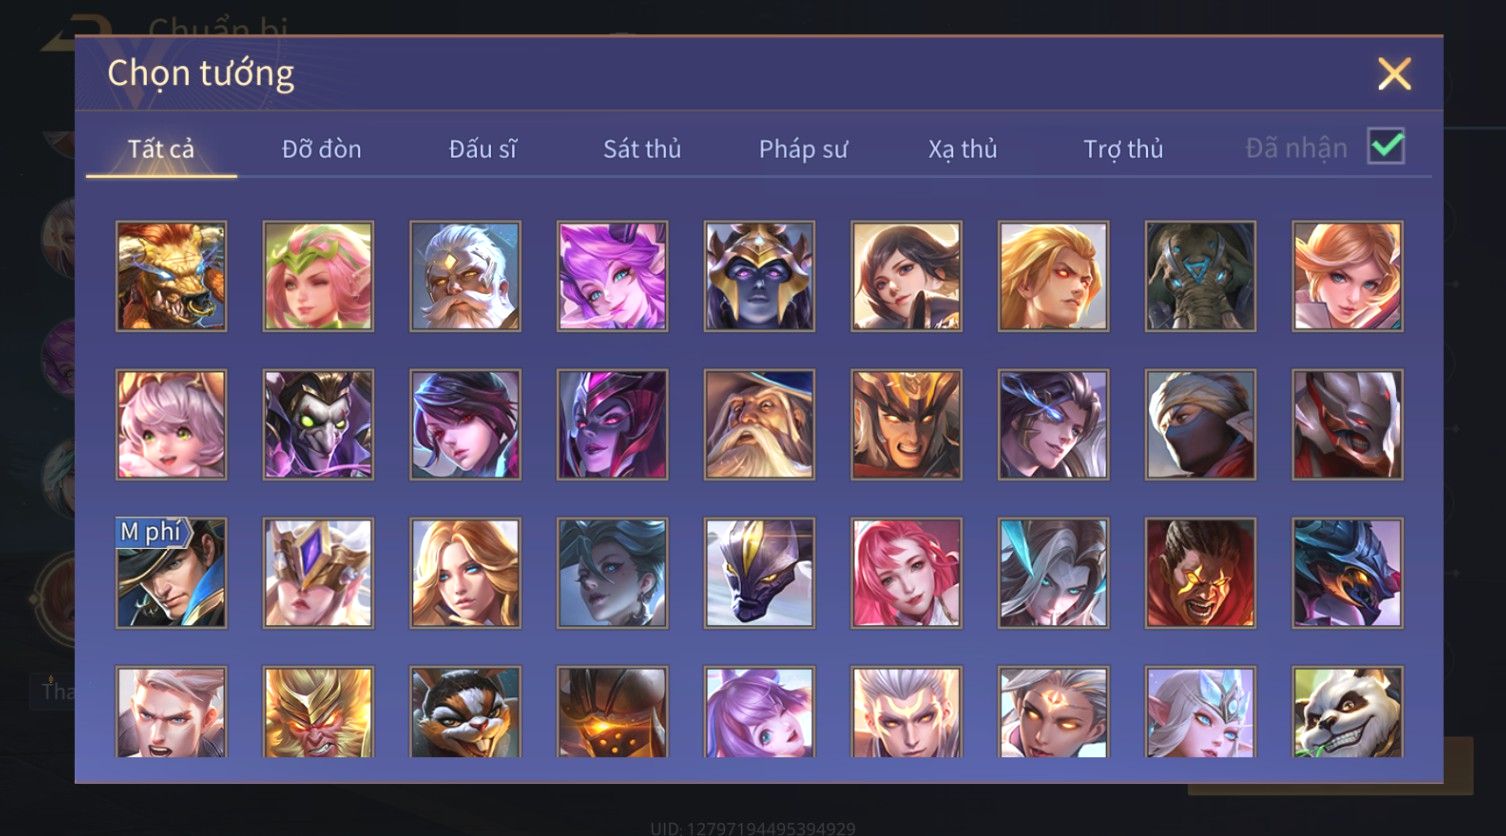Uncheck the Đã nhận checkbox
Image resolution: width=1506 pixels, height=836 pixels.
(1386, 147)
